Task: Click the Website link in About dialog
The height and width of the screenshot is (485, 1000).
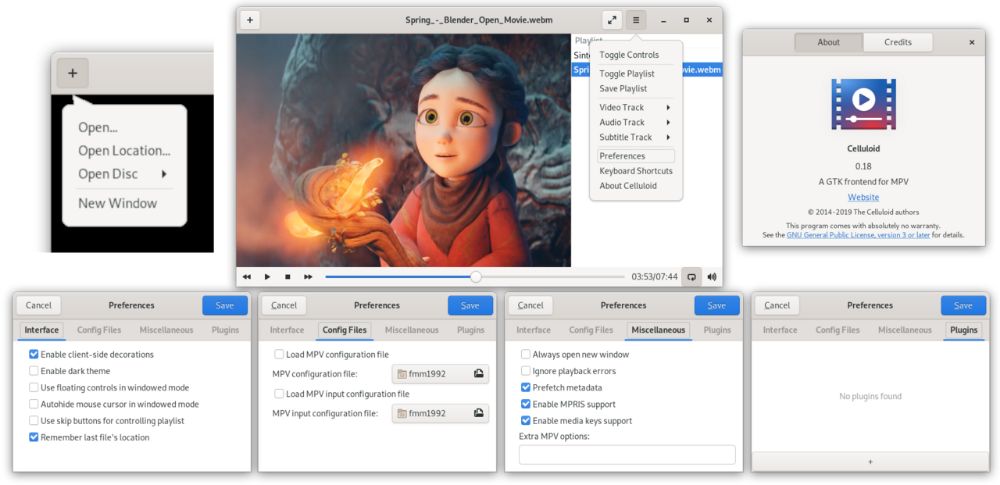Action: point(864,197)
